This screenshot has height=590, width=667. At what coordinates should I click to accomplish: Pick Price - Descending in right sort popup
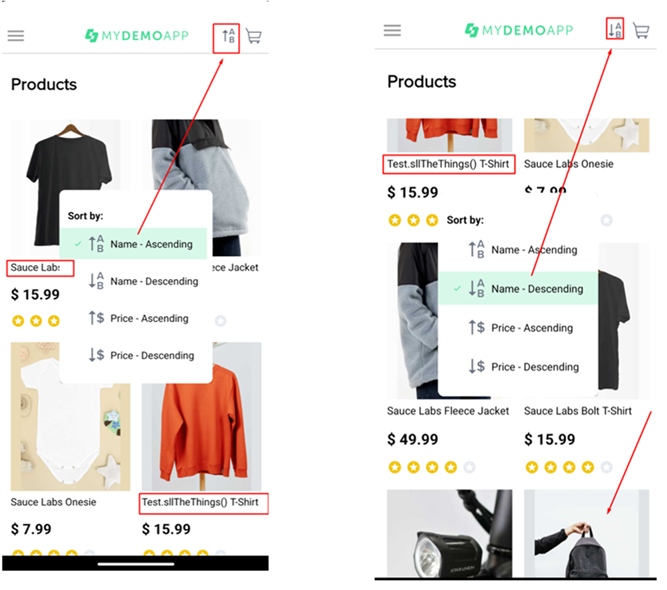524,367
